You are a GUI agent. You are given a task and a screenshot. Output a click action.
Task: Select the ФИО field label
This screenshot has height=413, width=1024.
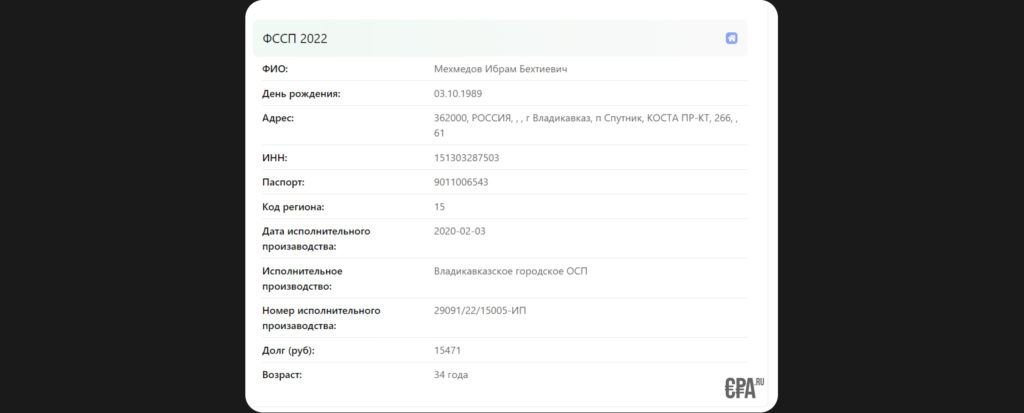(275, 68)
